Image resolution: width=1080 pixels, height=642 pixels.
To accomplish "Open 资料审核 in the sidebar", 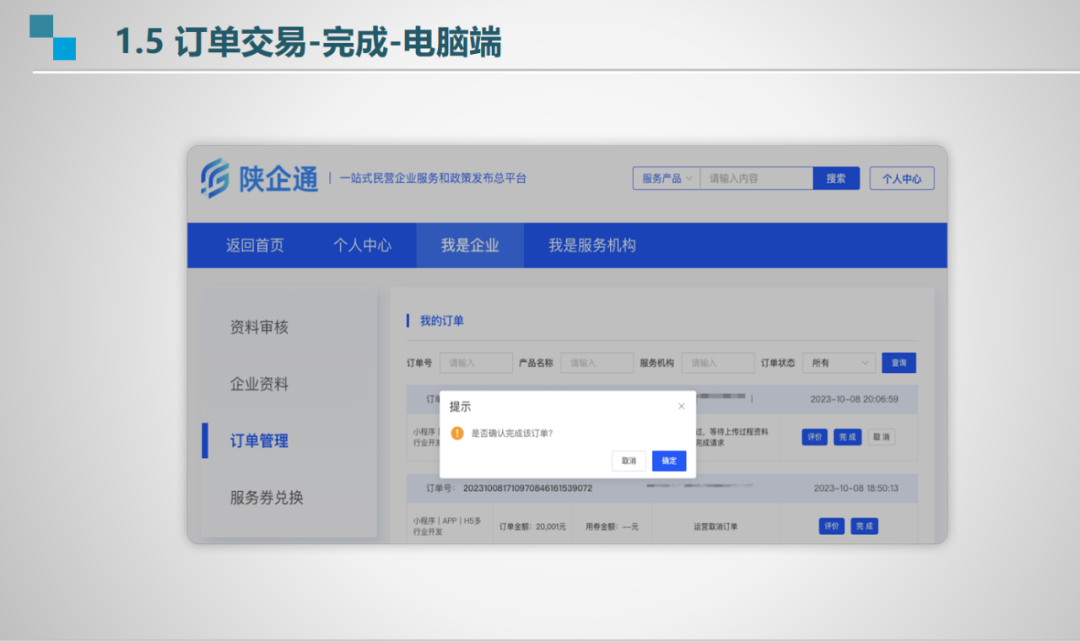I will (x=259, y=327).
